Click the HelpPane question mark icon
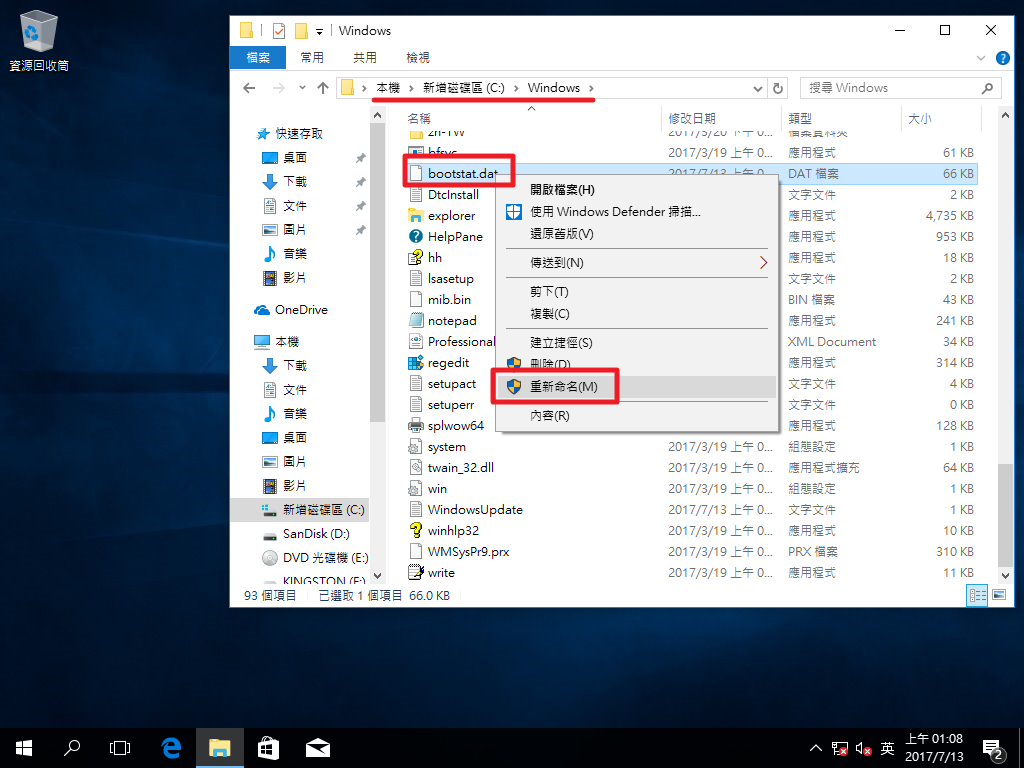The width and height of the screenshot is (1024, 768). coord(417,237)
